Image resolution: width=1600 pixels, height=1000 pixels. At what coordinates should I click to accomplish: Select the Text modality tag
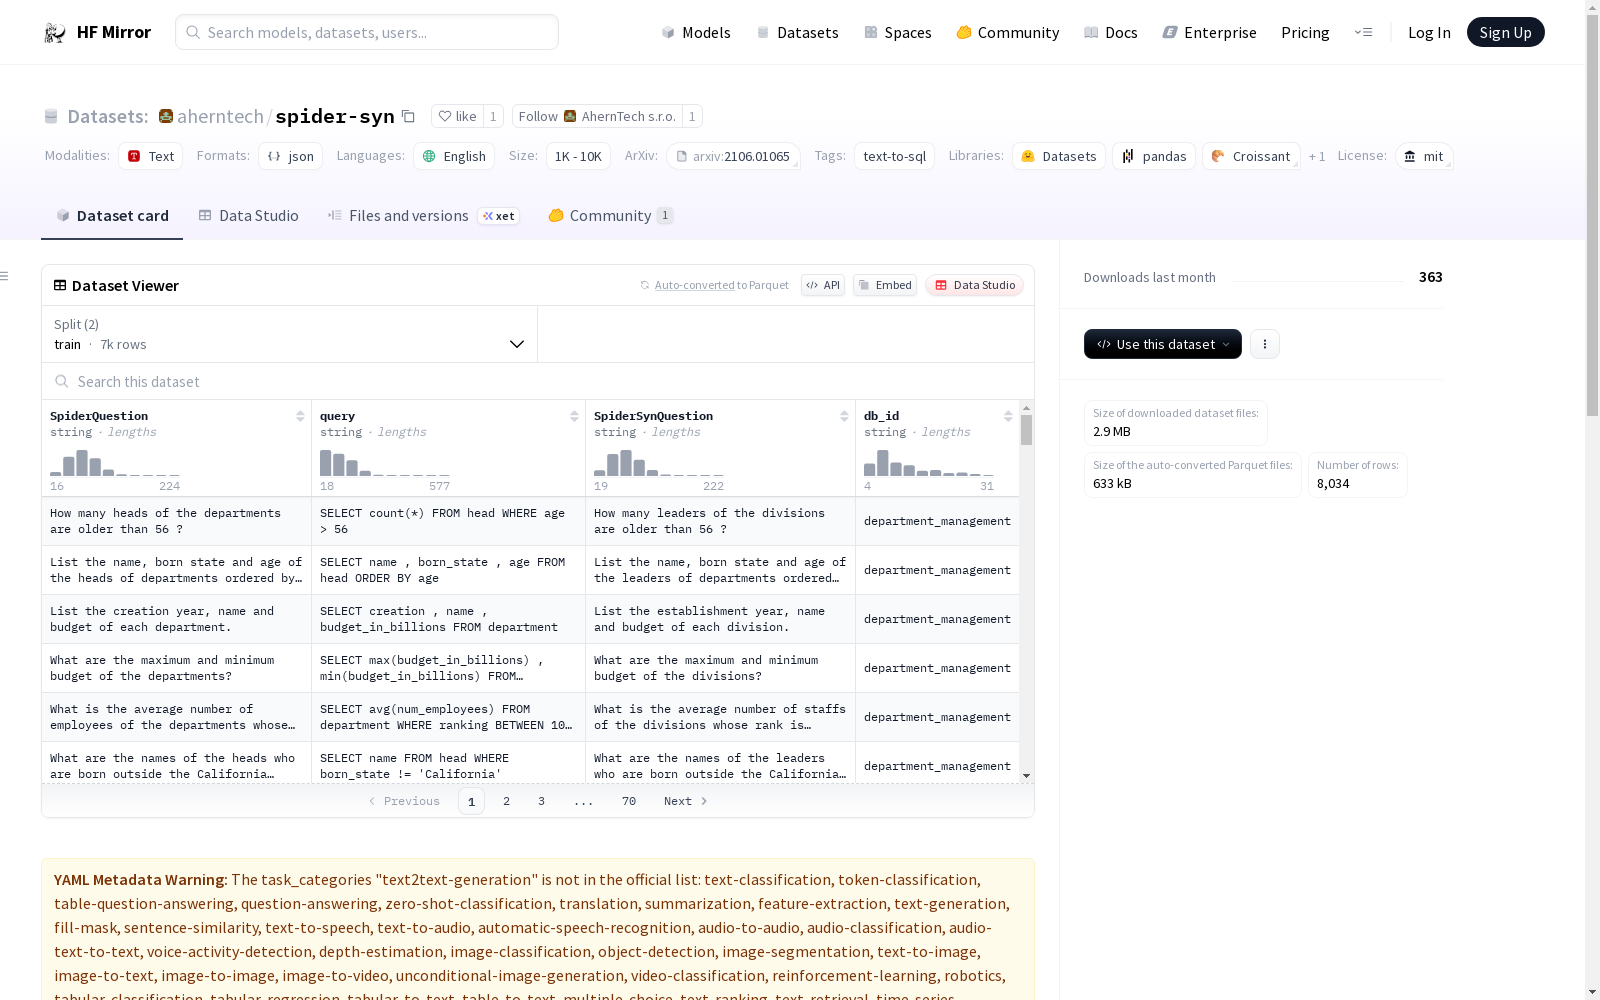[150, 156]
